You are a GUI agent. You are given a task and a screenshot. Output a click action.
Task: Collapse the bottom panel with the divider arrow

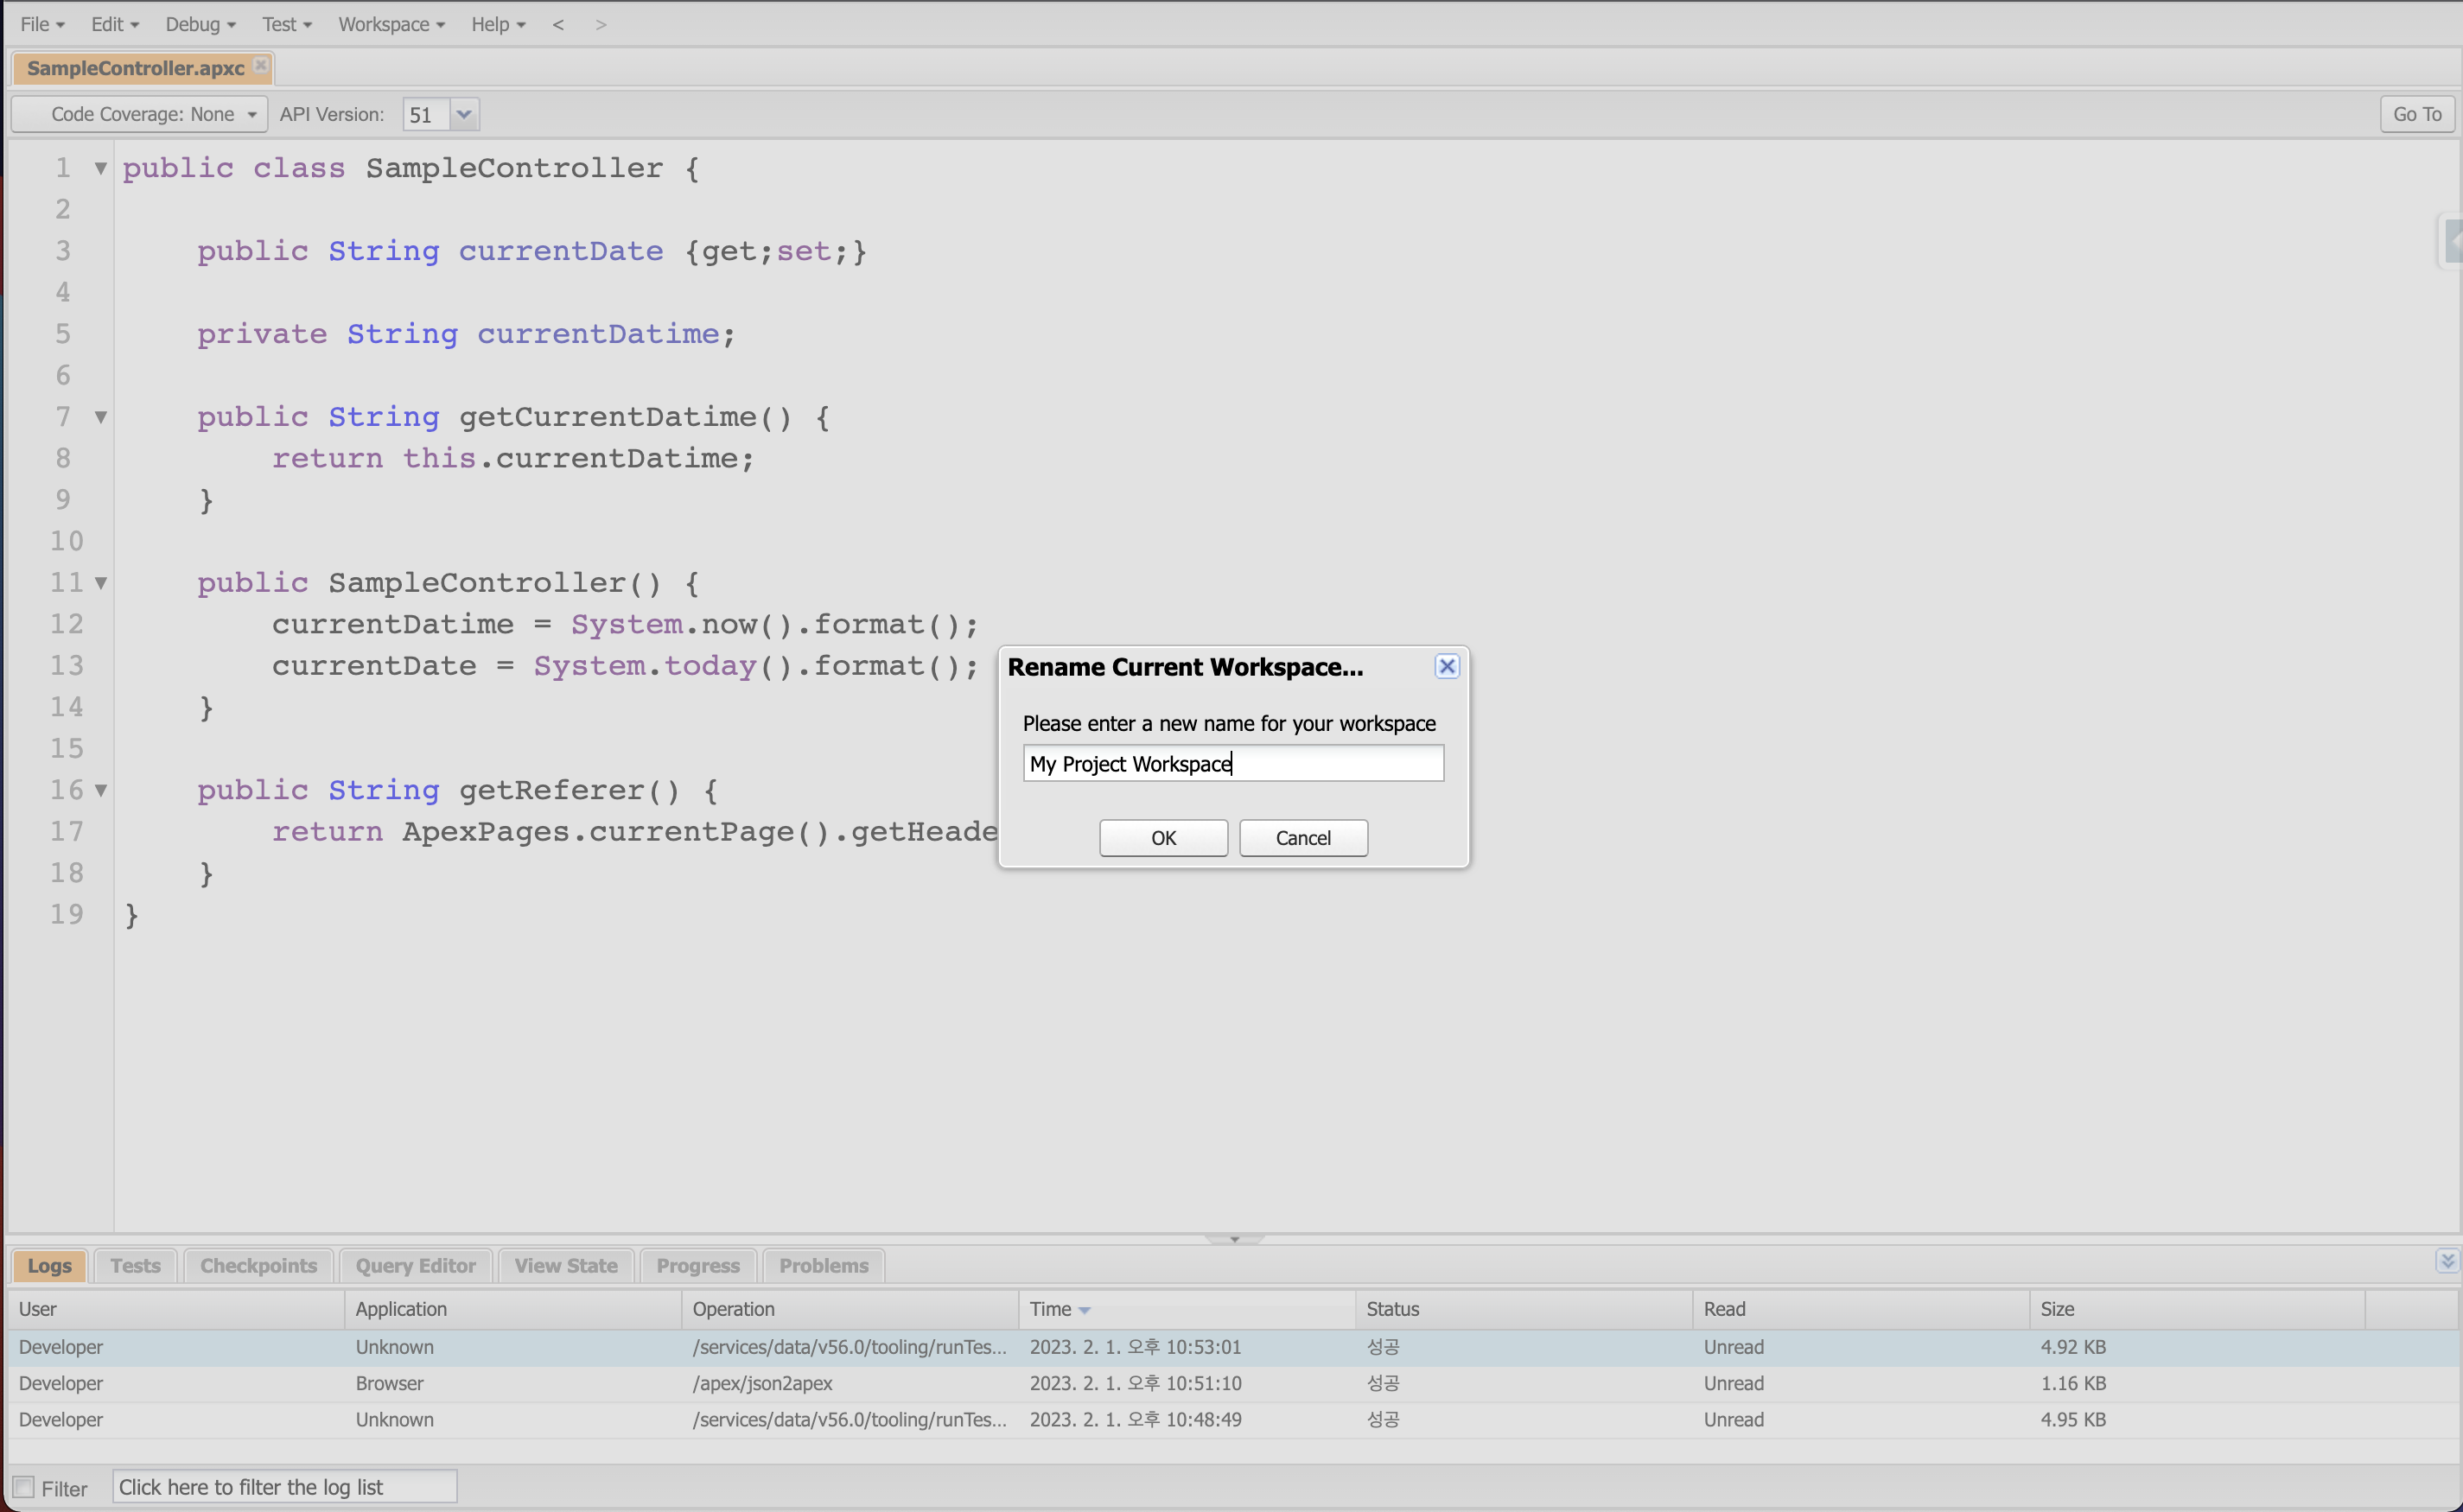[1234, 1239]
